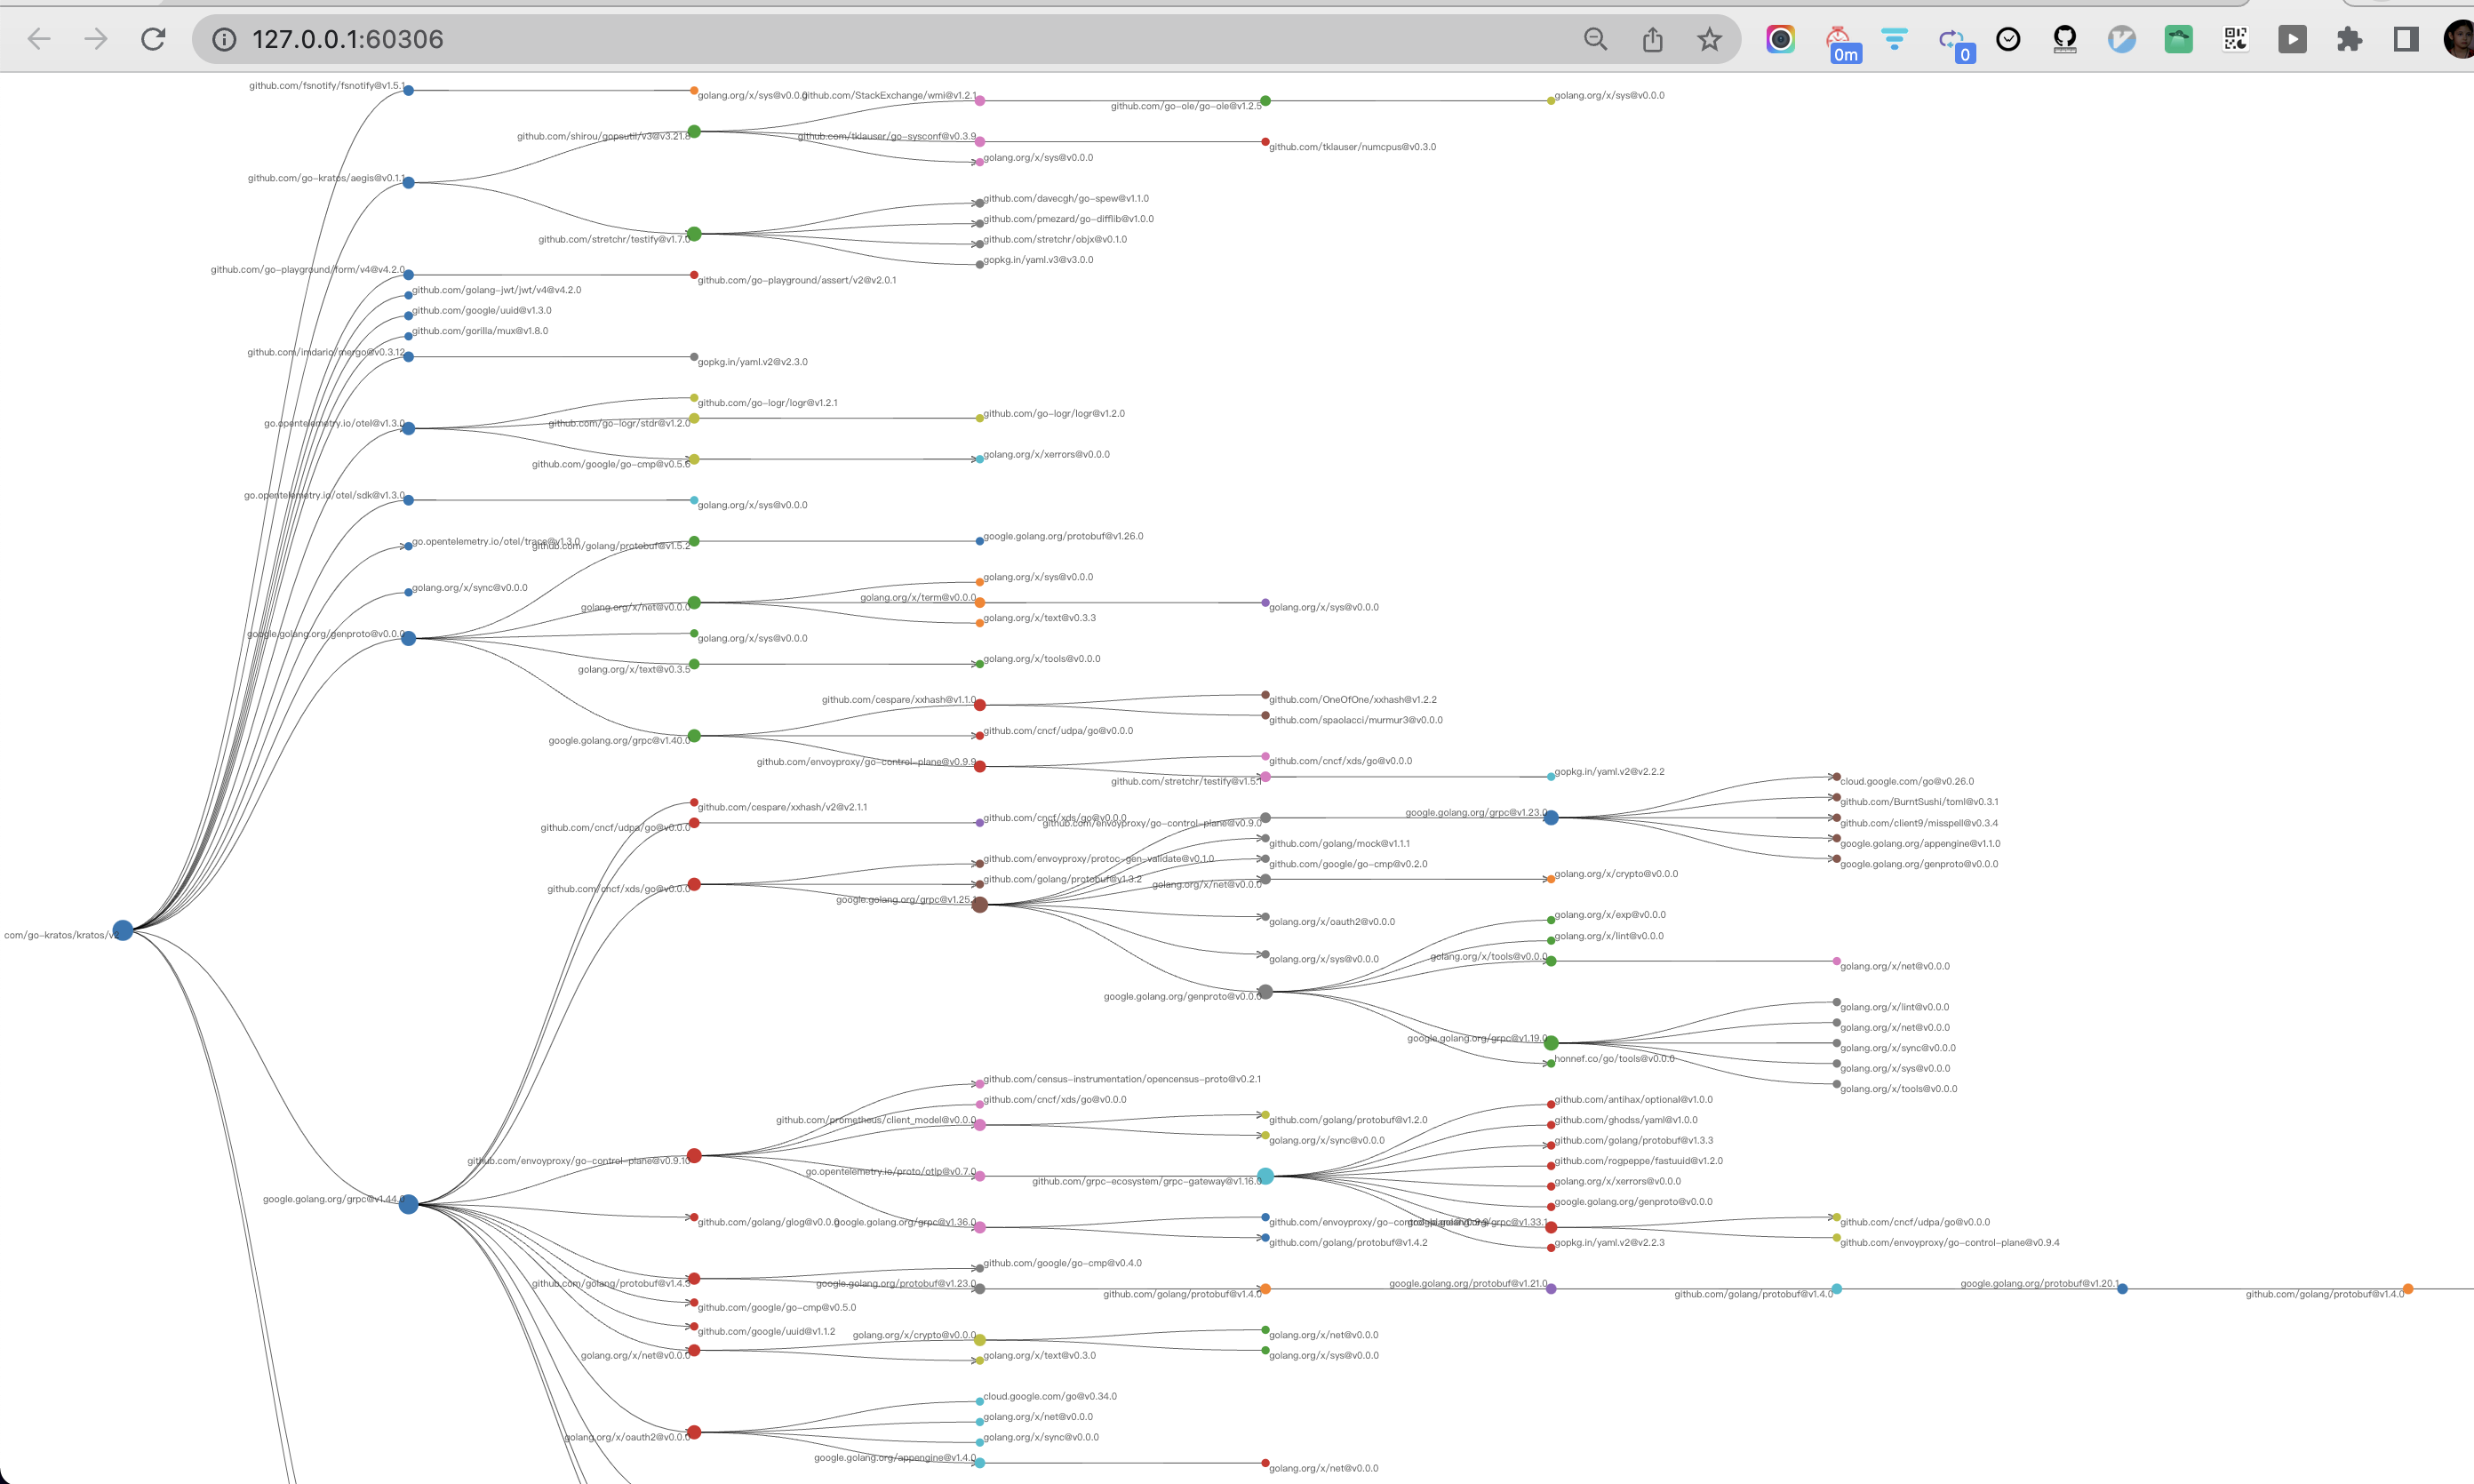Viewport: 2474px width, 1484px height.
Task: Collapse the google.golang.org/grpc@v1.44.0 node
Action: coord(408,1204)
